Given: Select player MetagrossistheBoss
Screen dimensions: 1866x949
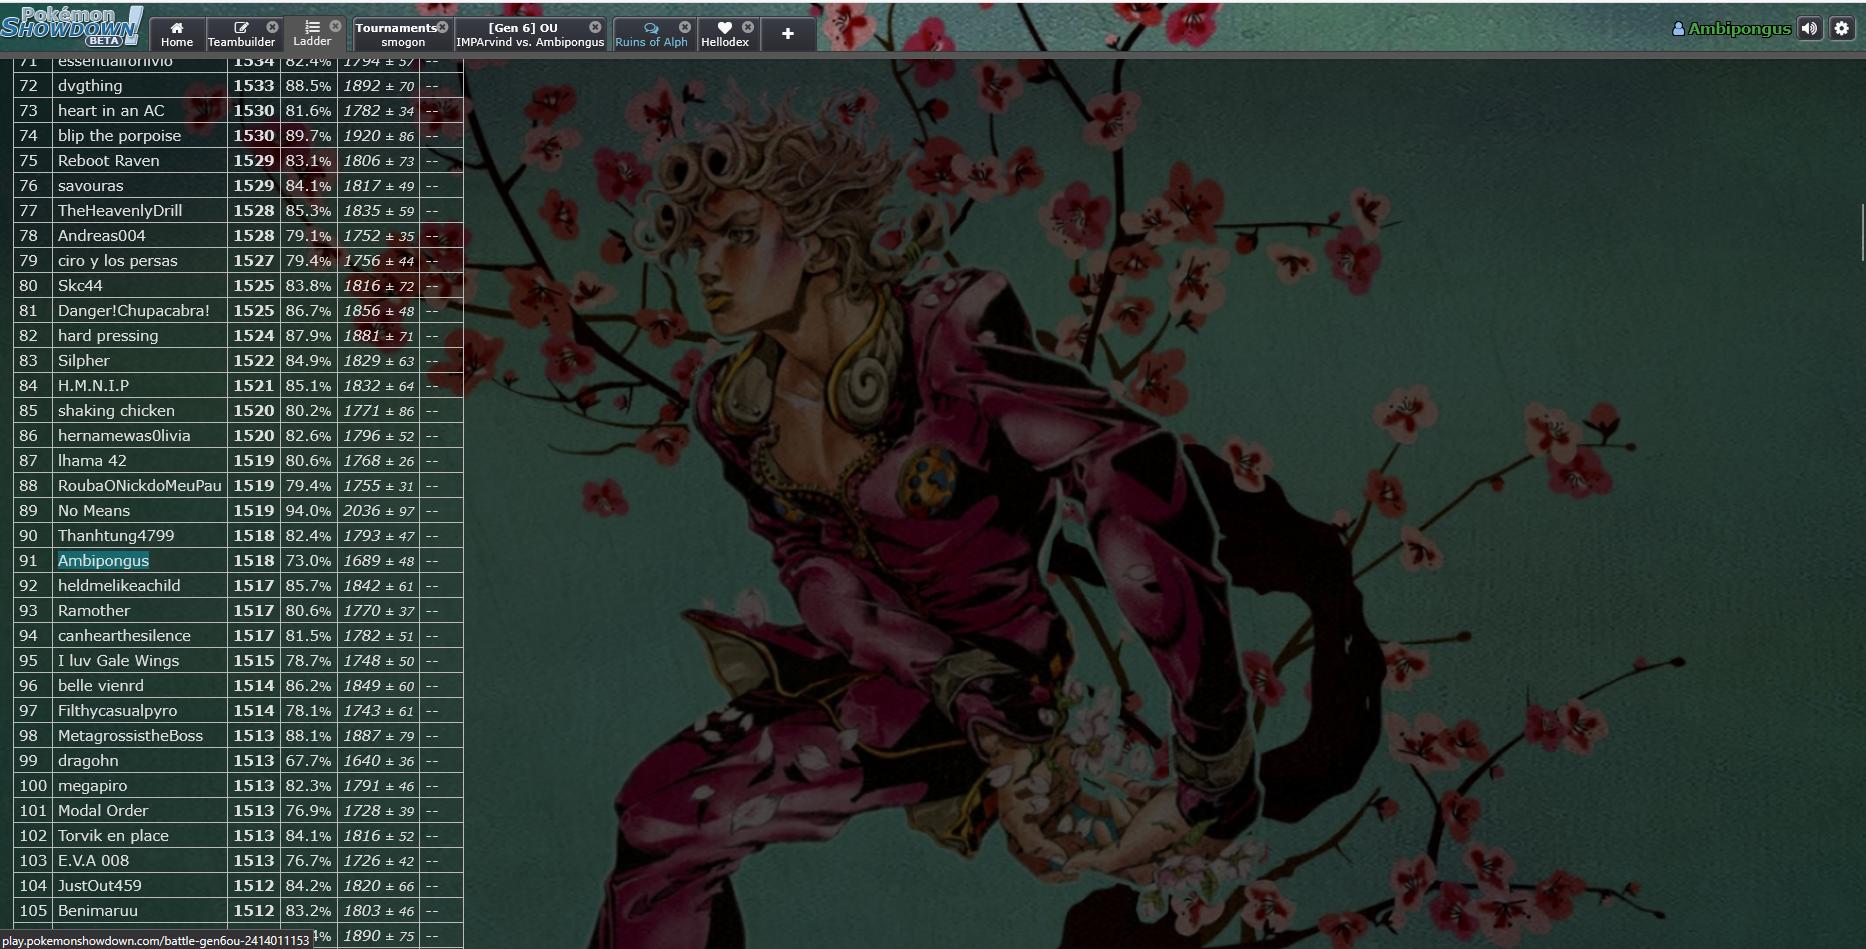Looking at the screenshot, I should [130, 736].
